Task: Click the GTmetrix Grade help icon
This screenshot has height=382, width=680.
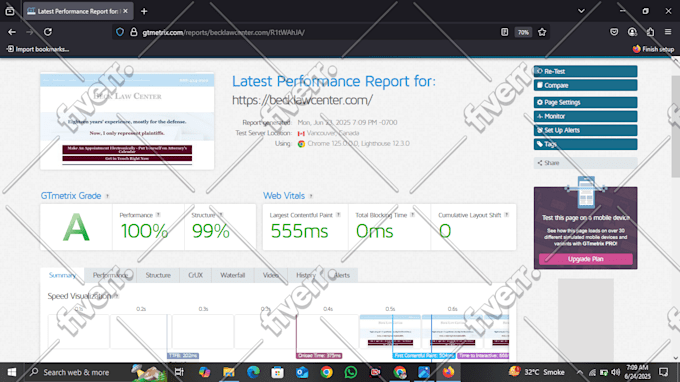Action: coord(107,196)
